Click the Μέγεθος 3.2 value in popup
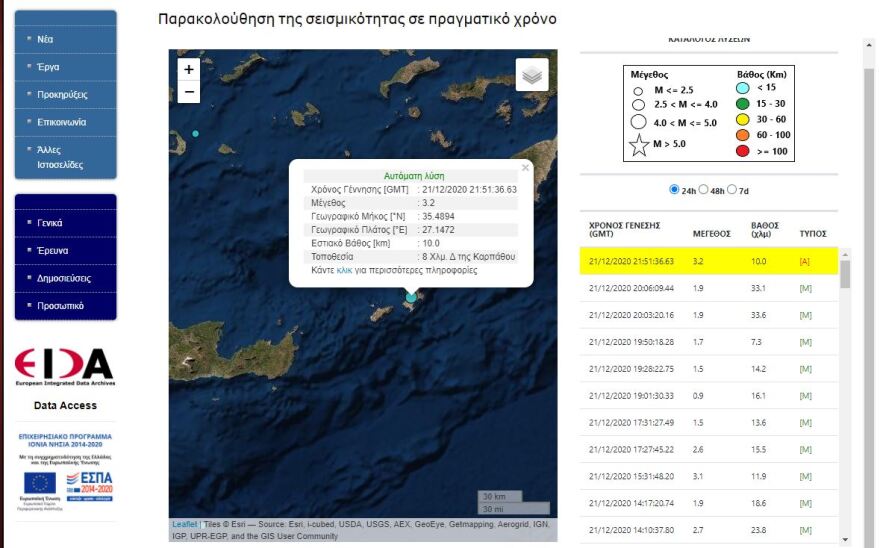880x548 pixels. point(428,203)
